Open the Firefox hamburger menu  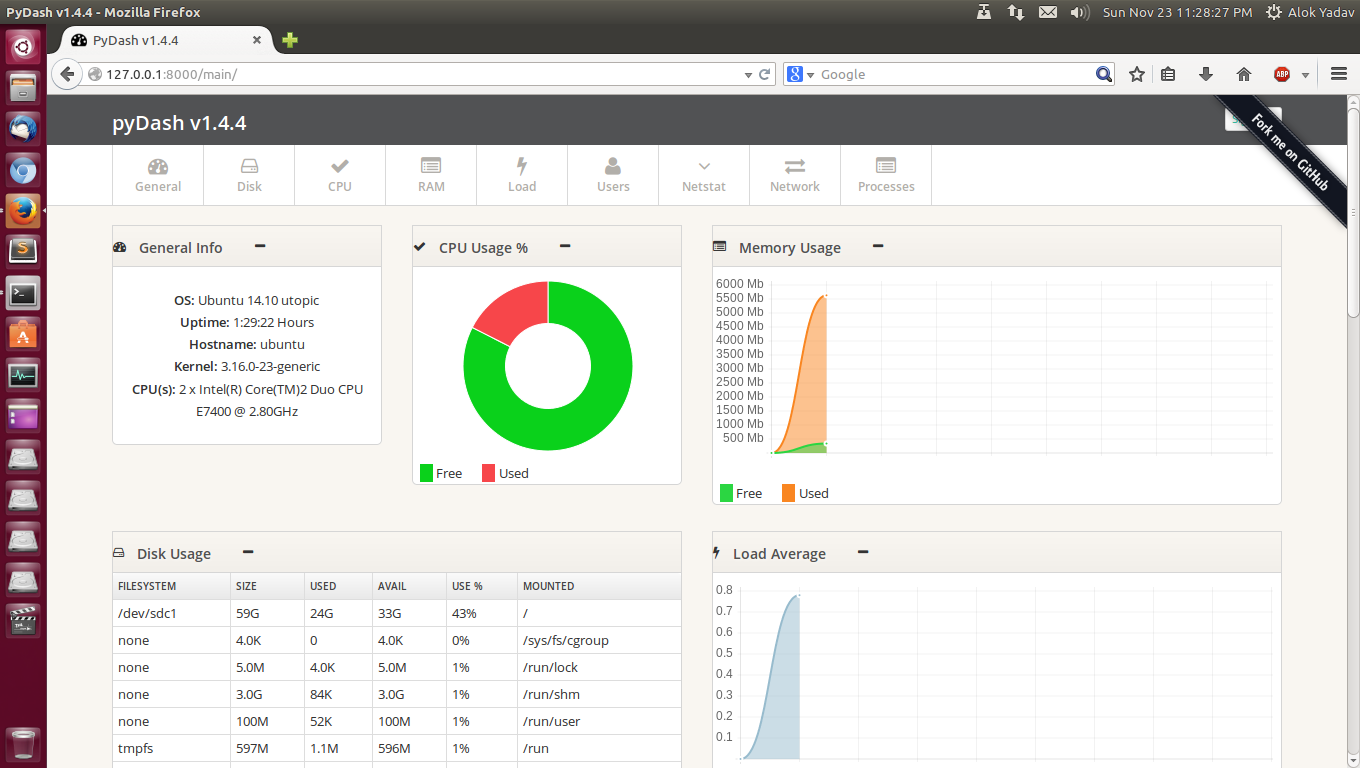click(1339, 74)
